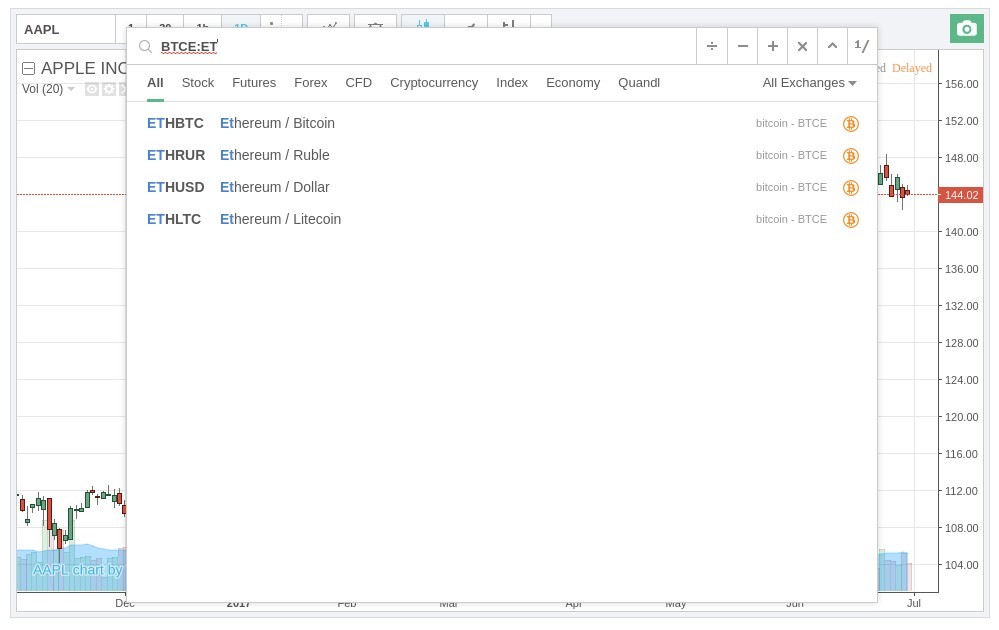Image resolution: width=999 pixels, height=630 pixels.
Task: Filter results by Cryptocurrency tab
Action: (434, 83)
